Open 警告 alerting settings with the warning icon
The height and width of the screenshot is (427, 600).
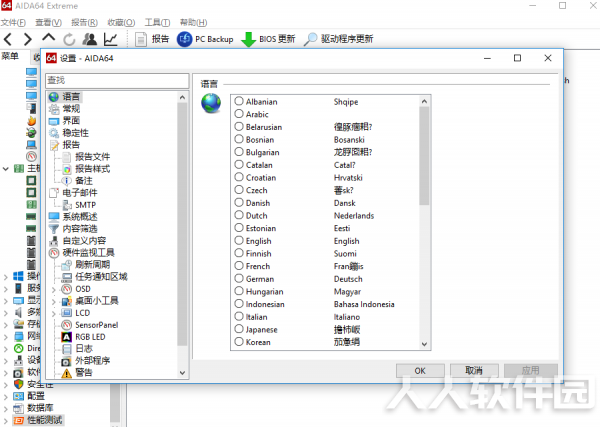click(x=77, y=373)
